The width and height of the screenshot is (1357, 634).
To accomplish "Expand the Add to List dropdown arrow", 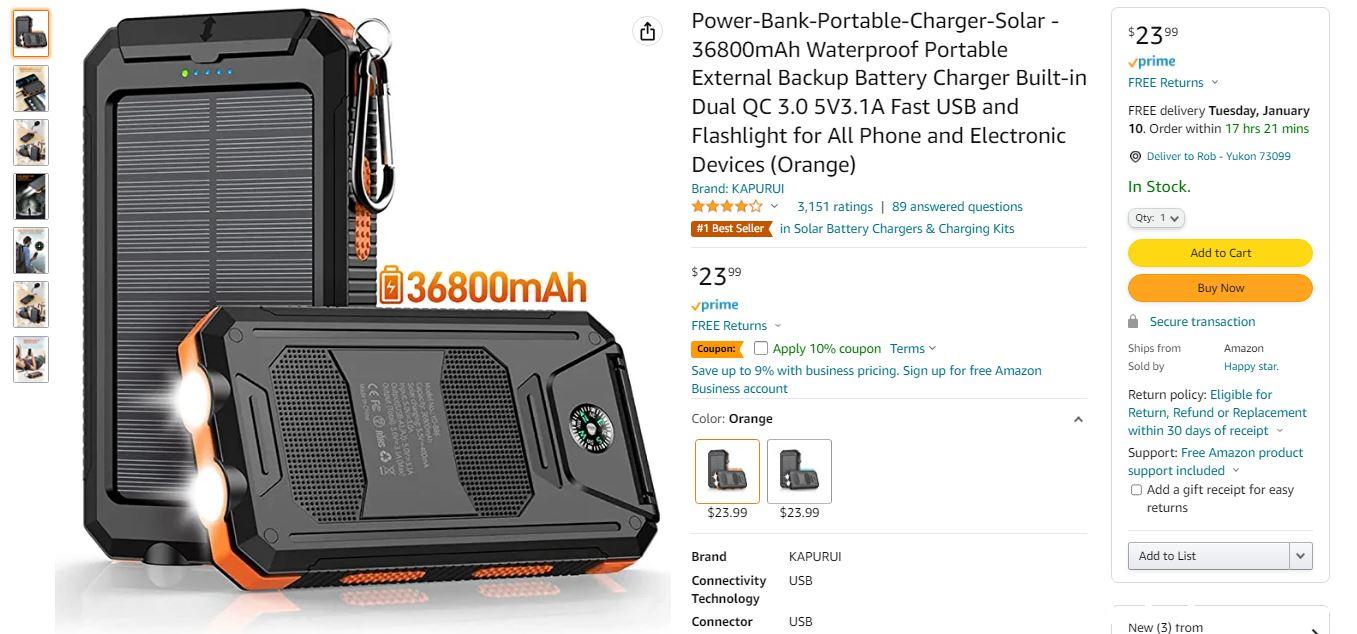I will [x=1301, y=556].
